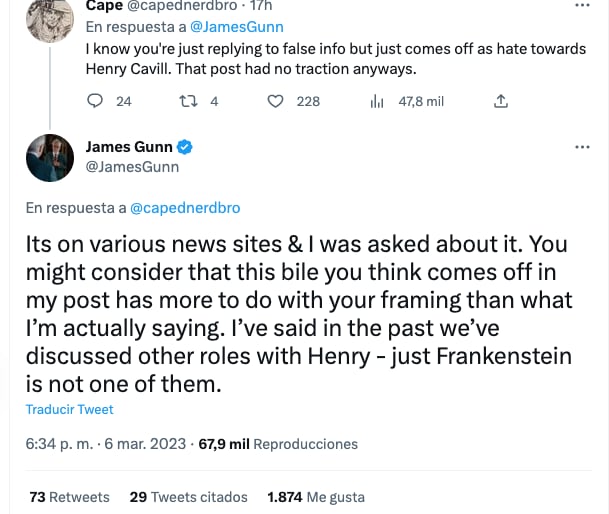Open more options on James Gunn's tweet
609x514 pixels.
(x=583, y=147)
